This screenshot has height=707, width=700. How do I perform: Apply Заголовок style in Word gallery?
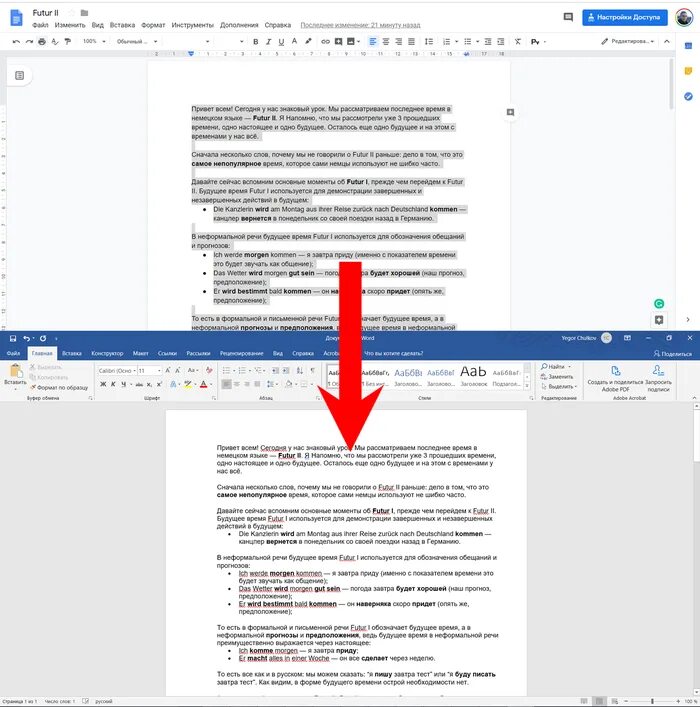[x=474, y=376]
